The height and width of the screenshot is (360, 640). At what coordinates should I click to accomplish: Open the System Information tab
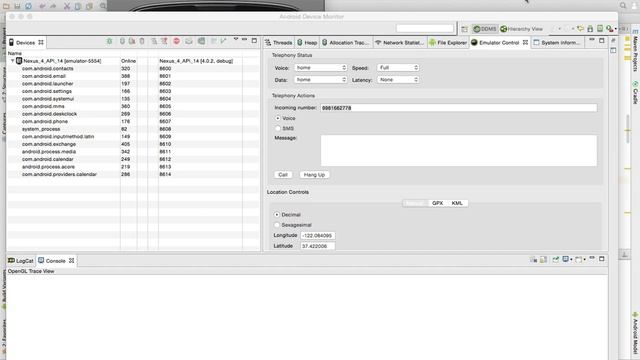557,42
